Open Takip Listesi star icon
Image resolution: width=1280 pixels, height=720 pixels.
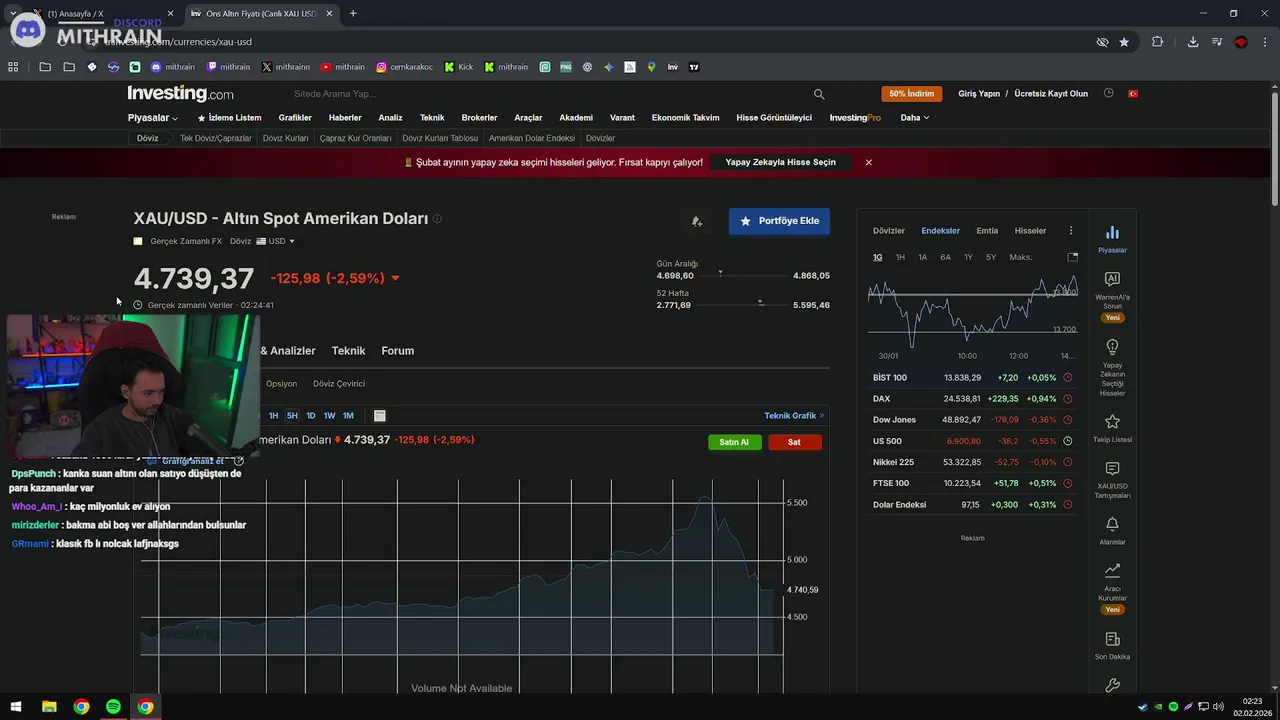coord(1112,422)
